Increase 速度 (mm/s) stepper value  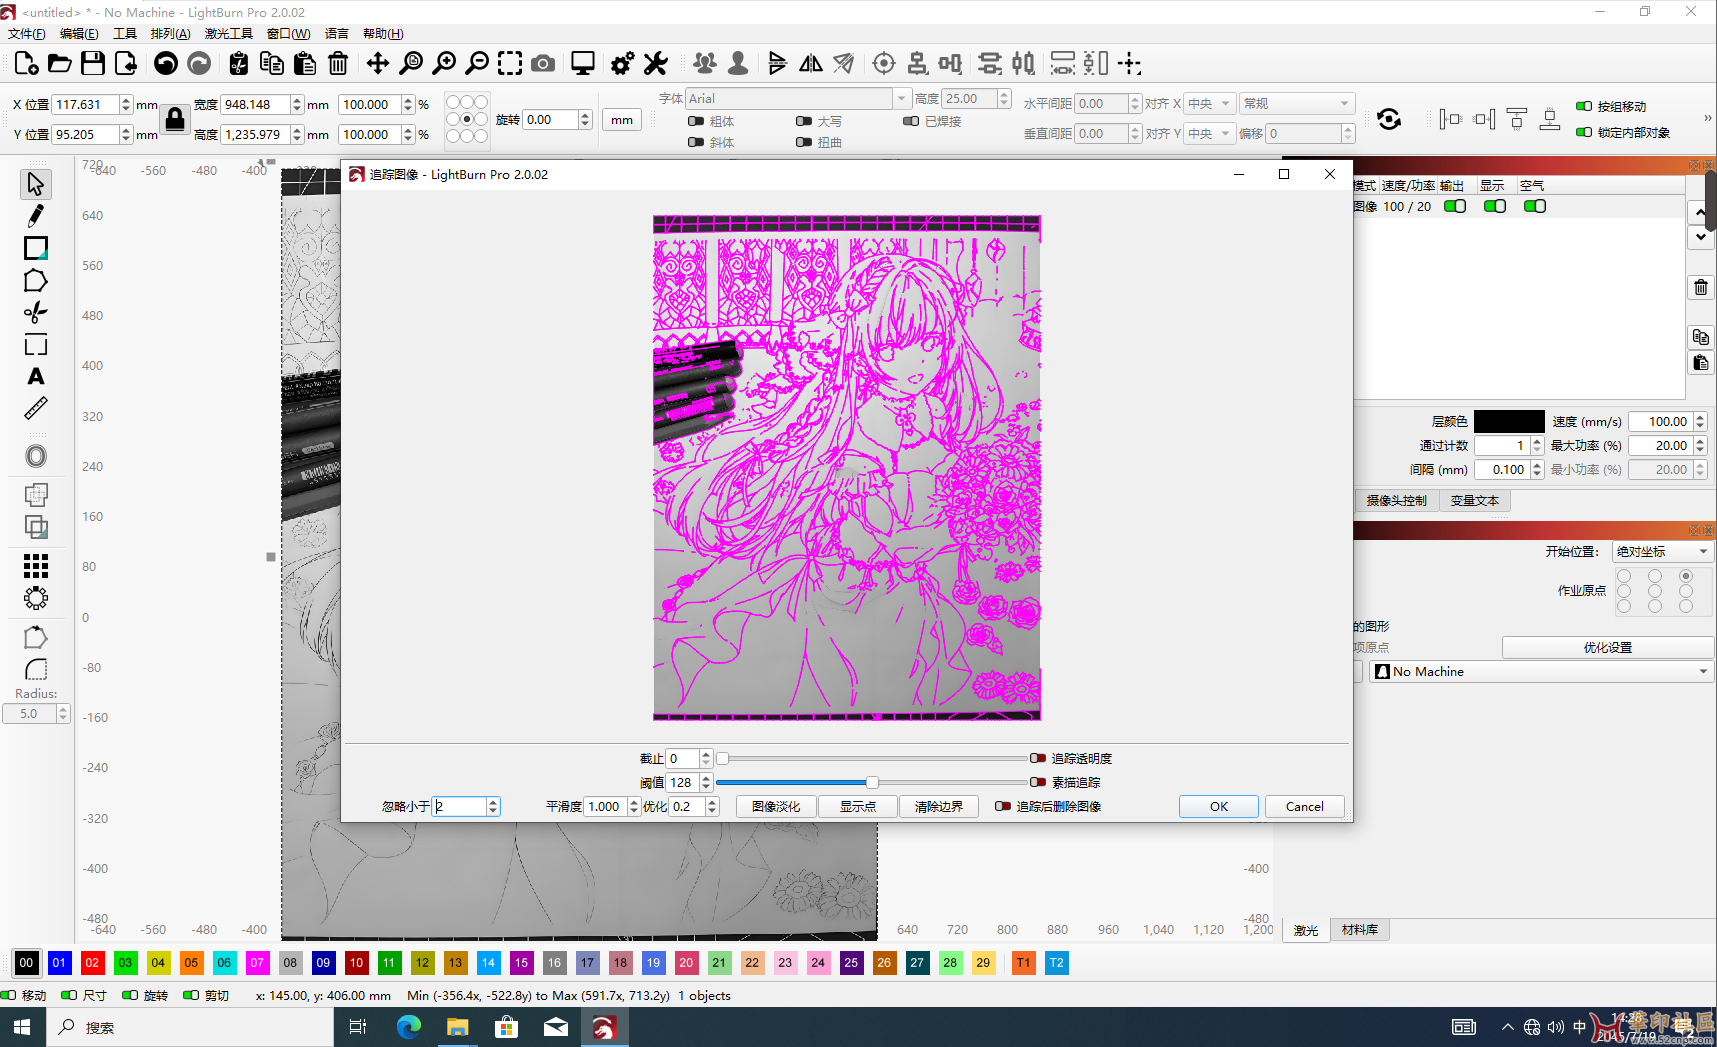click(x=1700, y=418)
